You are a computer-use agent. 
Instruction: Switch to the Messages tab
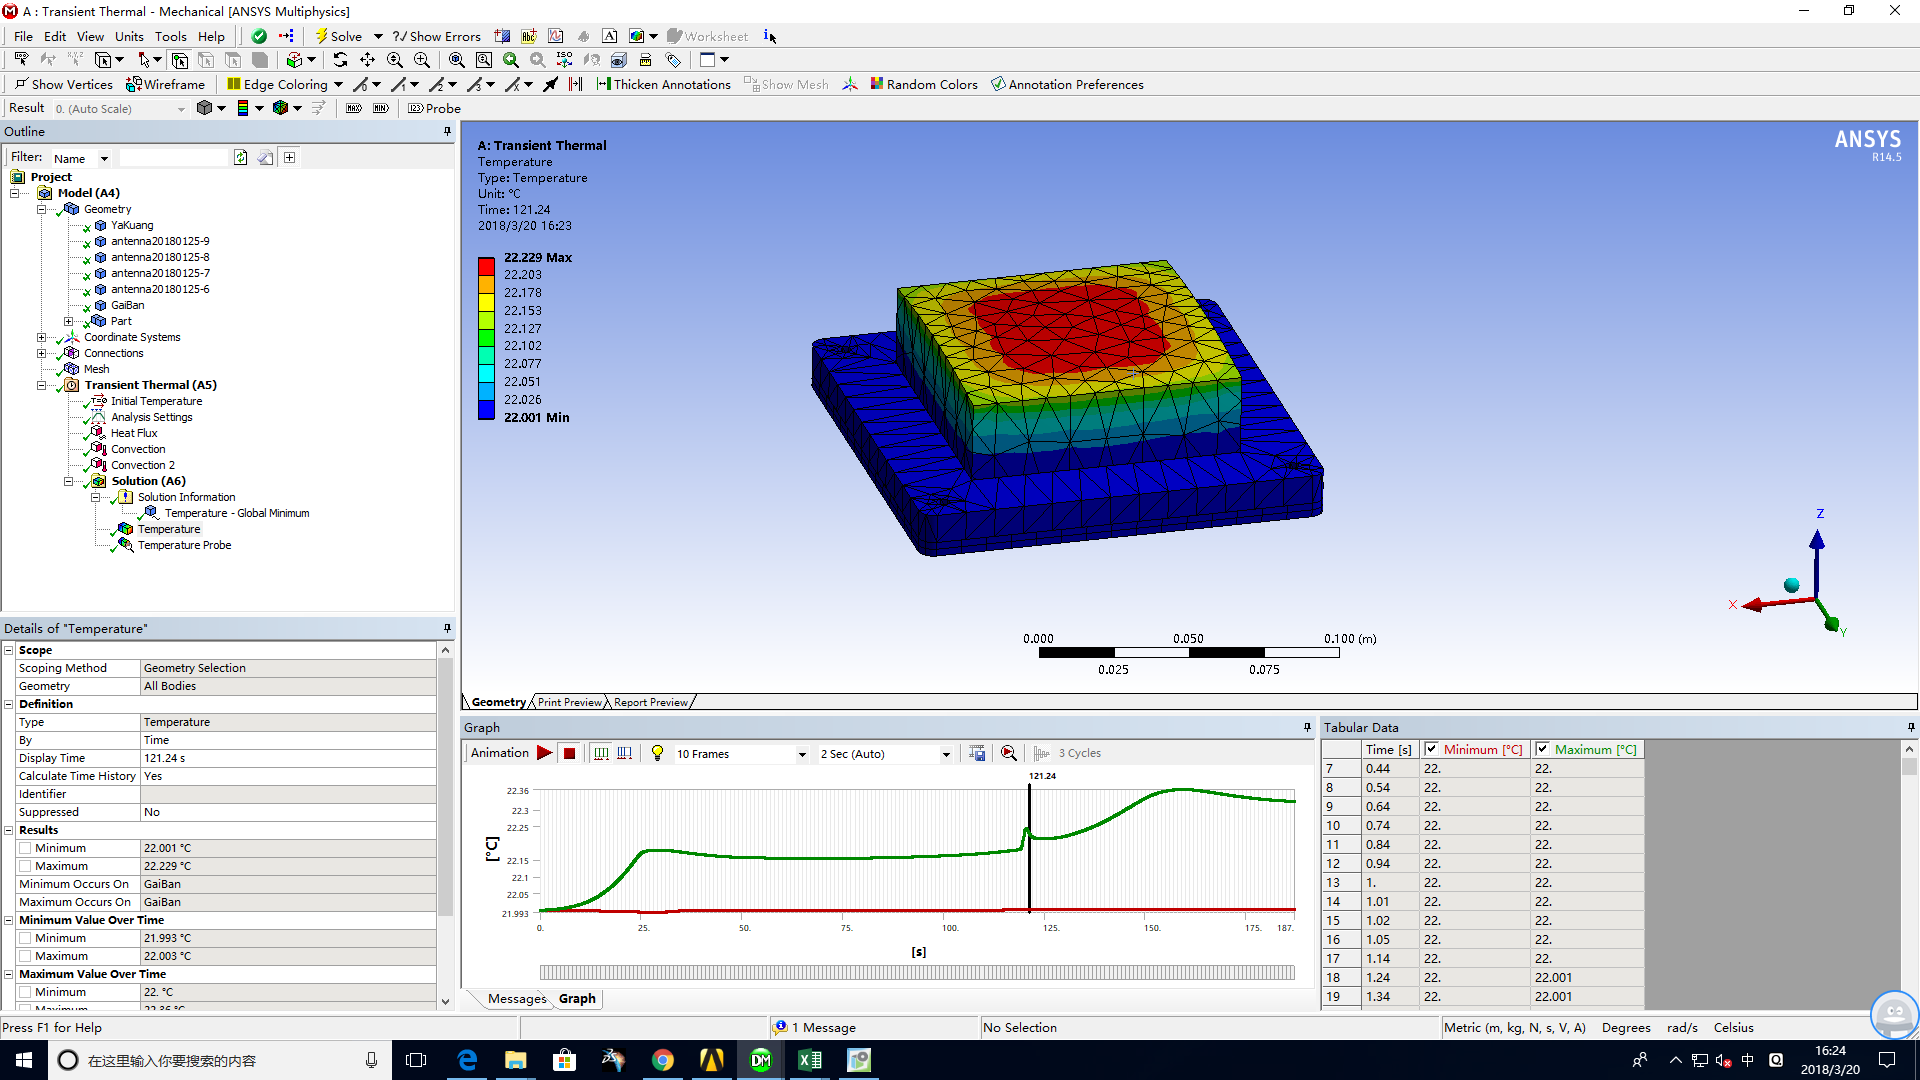point(517,998)
